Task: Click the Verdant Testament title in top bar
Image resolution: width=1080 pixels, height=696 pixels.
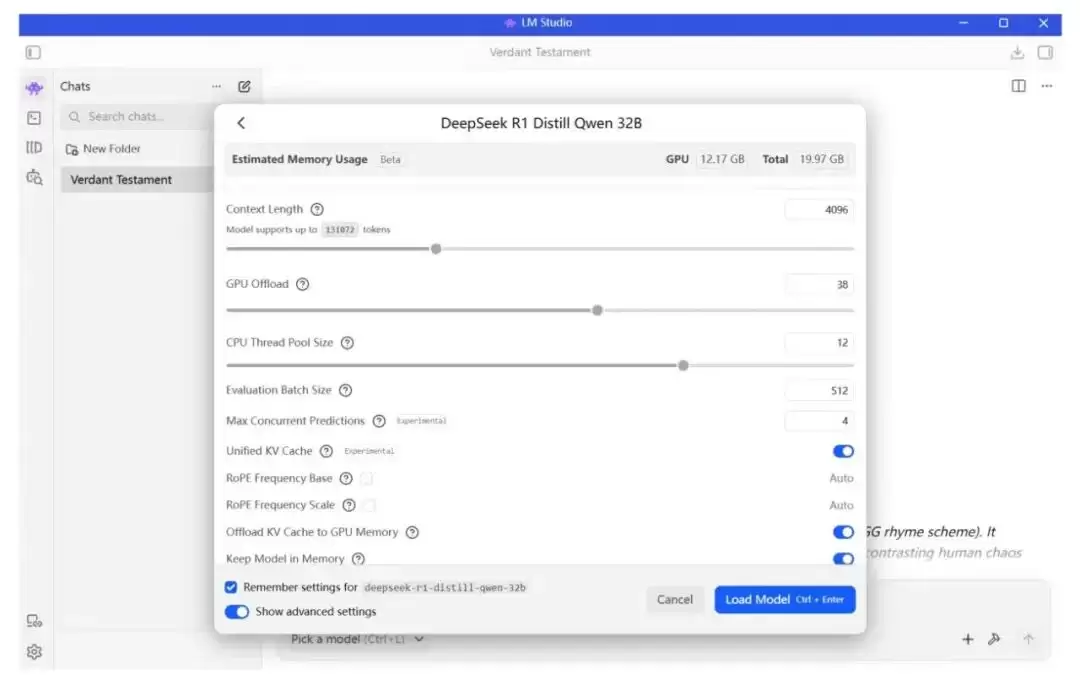Action: click(x=540, y=52)
